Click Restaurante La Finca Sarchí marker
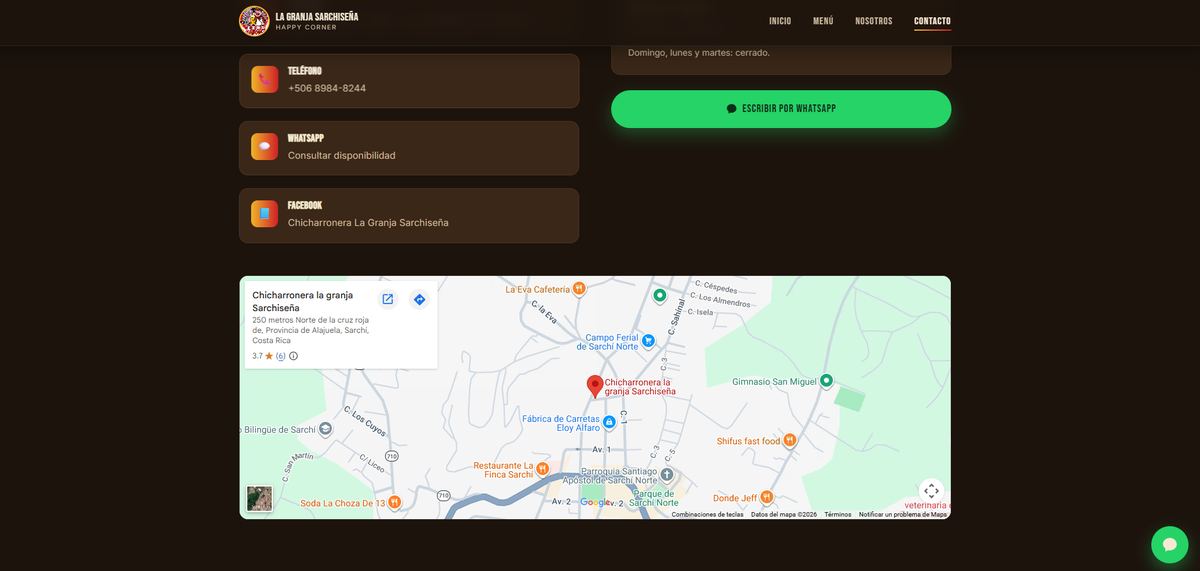The height and width of the screenshot is (571, 1200). point(542,469)
